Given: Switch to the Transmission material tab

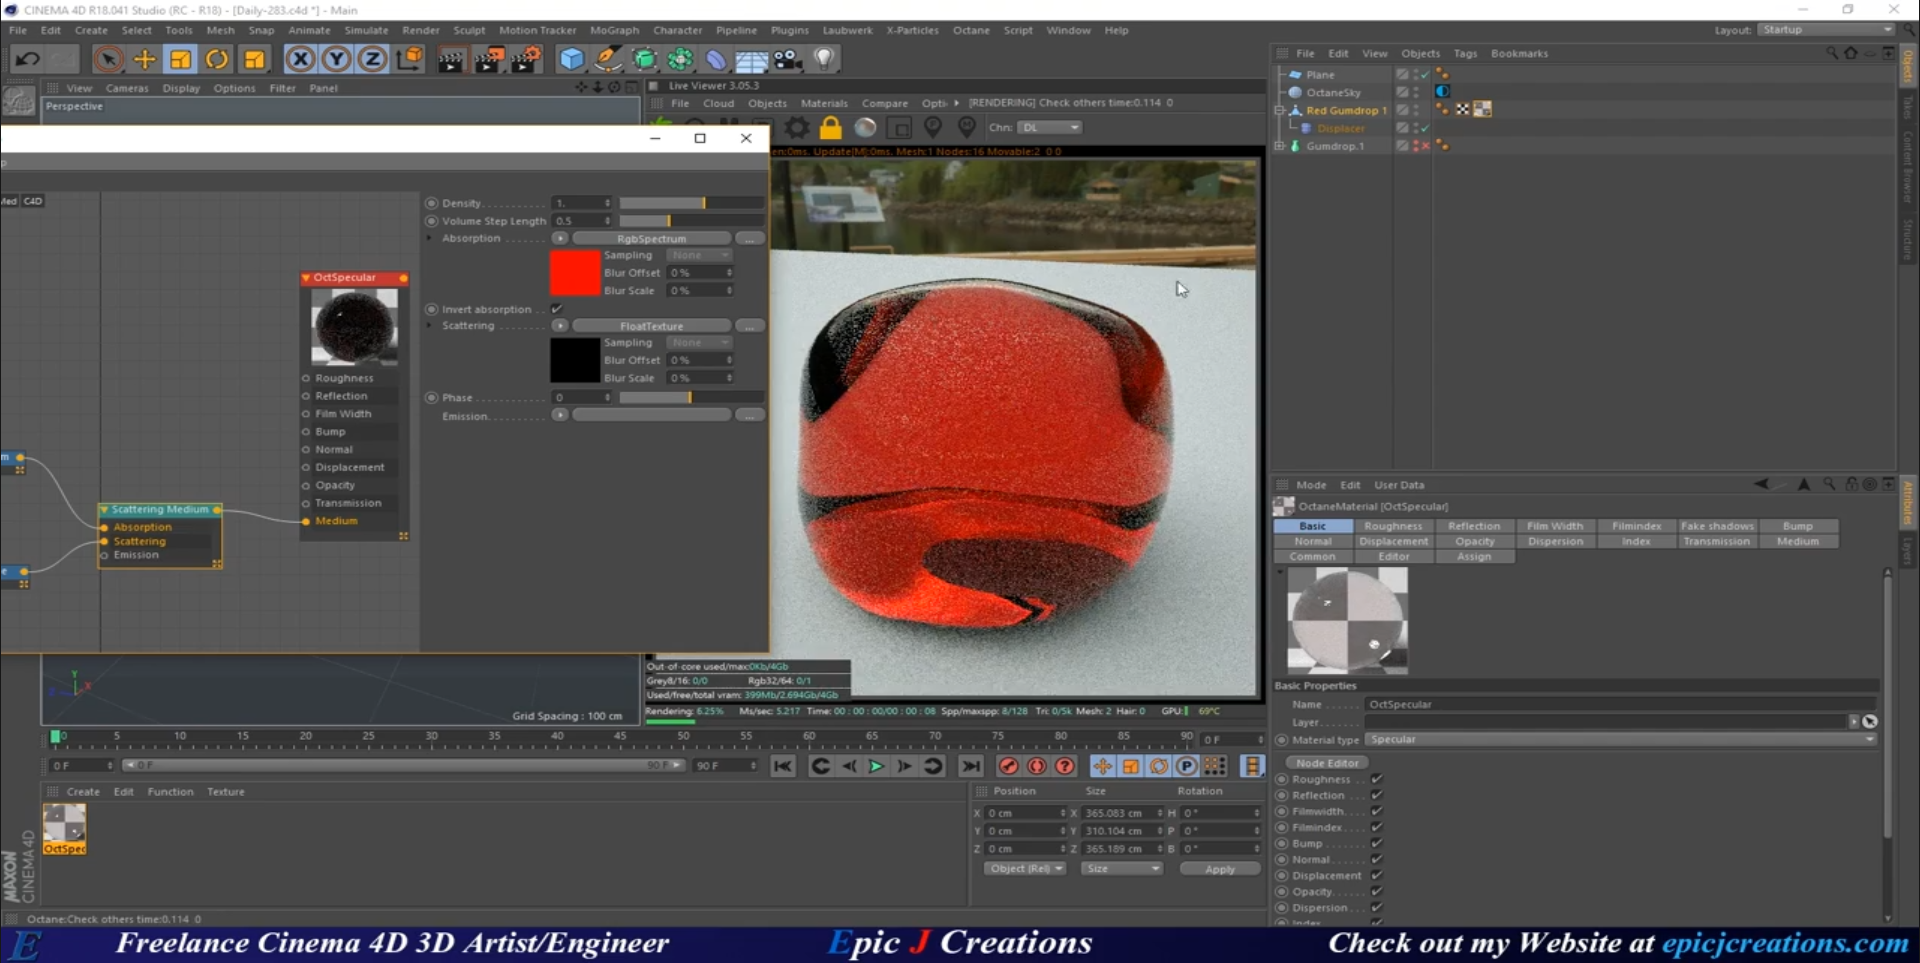Looking at the screenshot, I should point(1716,541).
